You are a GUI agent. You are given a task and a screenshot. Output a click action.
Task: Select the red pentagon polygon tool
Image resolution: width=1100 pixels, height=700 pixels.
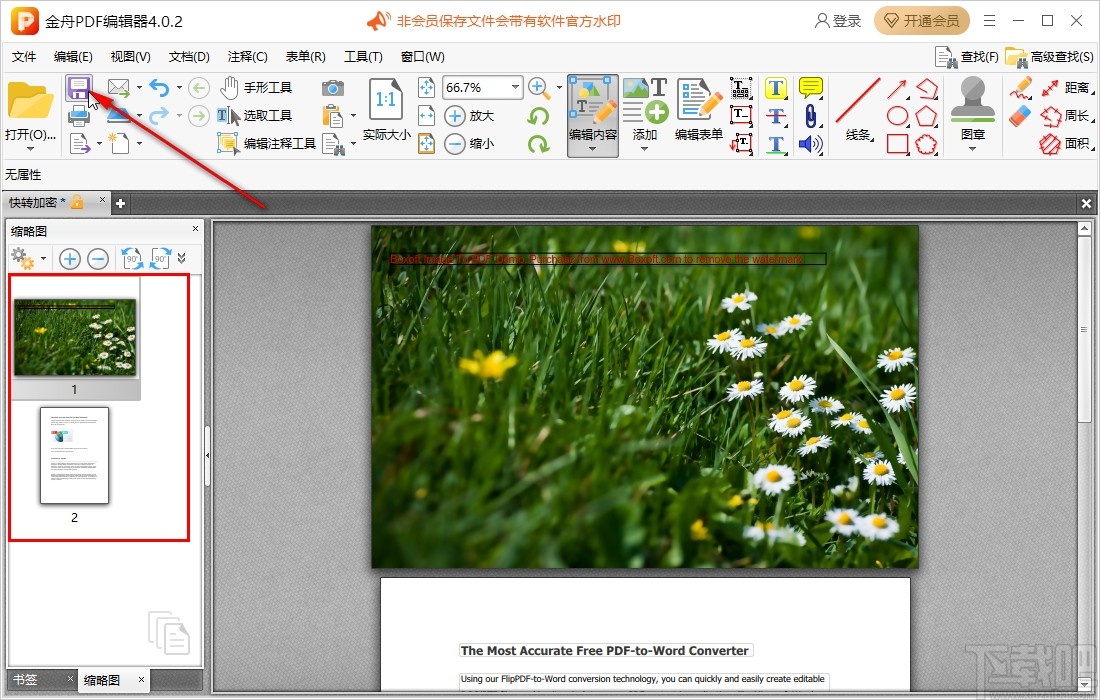926,116
